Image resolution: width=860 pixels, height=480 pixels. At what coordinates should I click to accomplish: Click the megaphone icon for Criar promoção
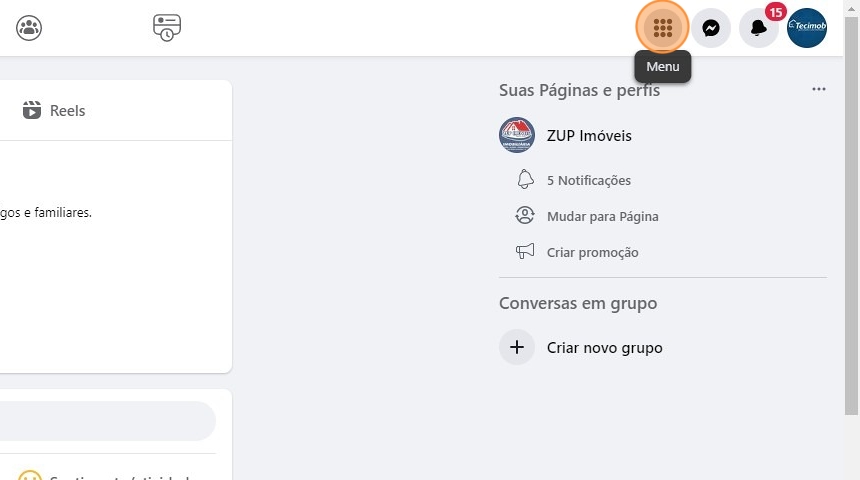(x=525, y=252)
